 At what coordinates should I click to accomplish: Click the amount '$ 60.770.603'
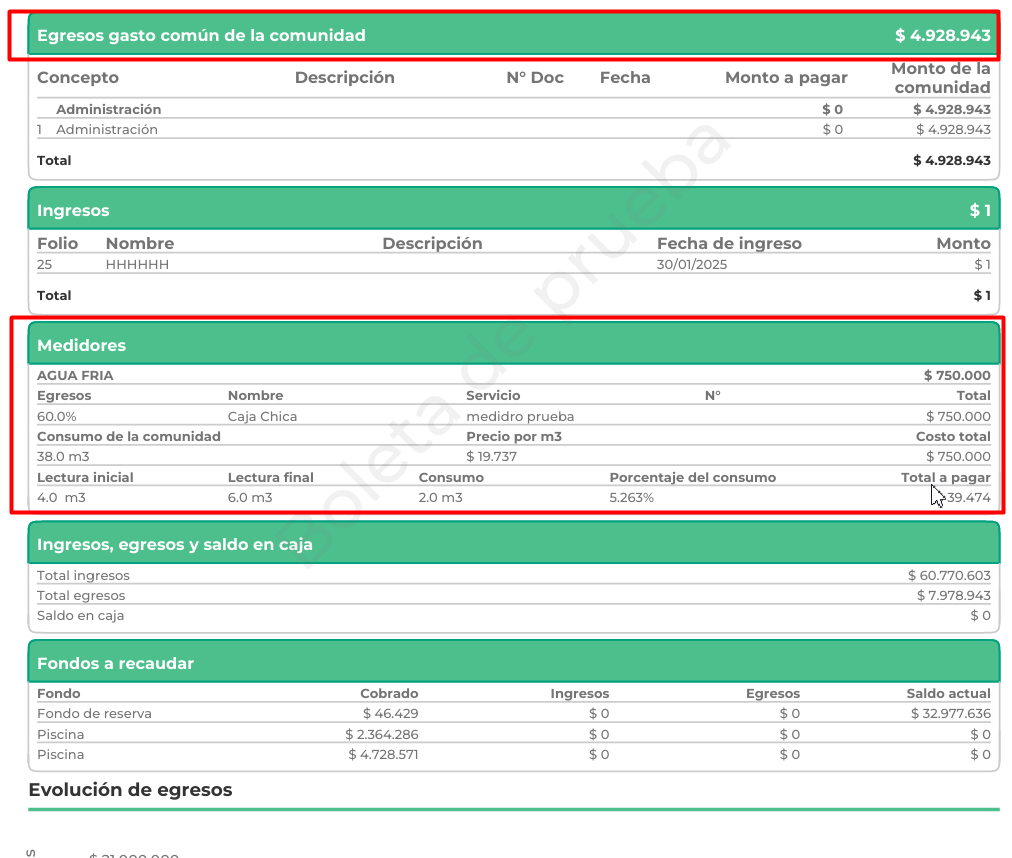[949, 576]
